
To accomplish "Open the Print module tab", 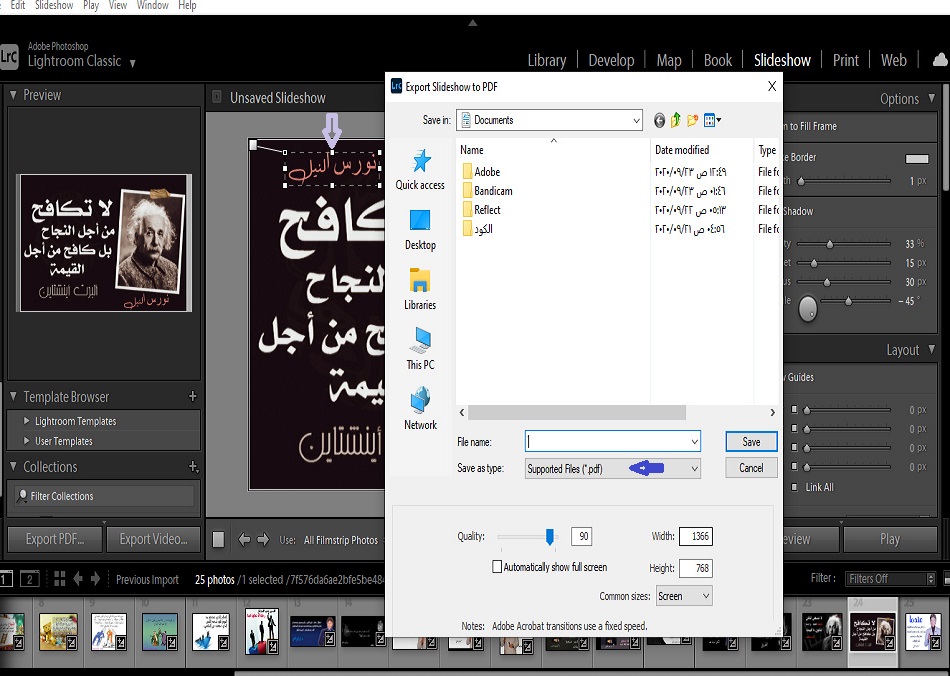I will pos(845,60).
